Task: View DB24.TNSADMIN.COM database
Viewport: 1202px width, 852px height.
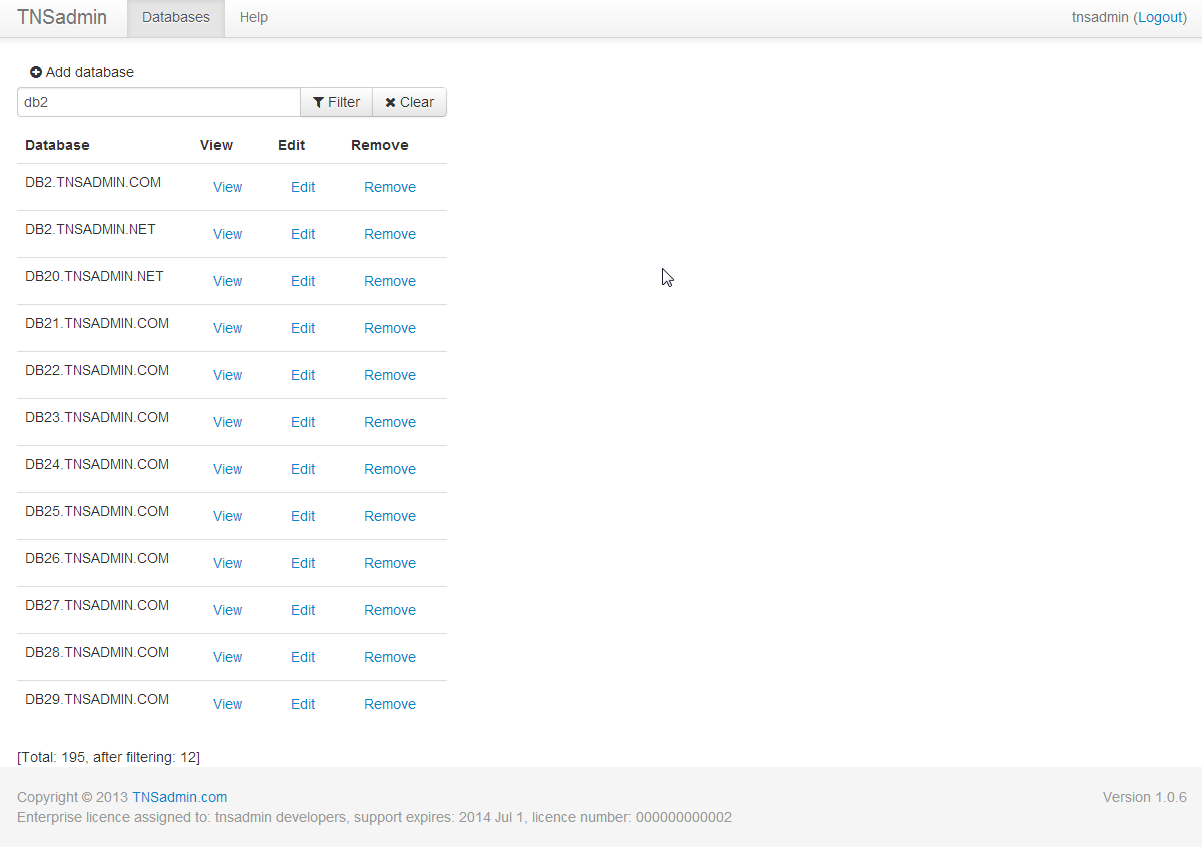Action: (x=228, y=469)
